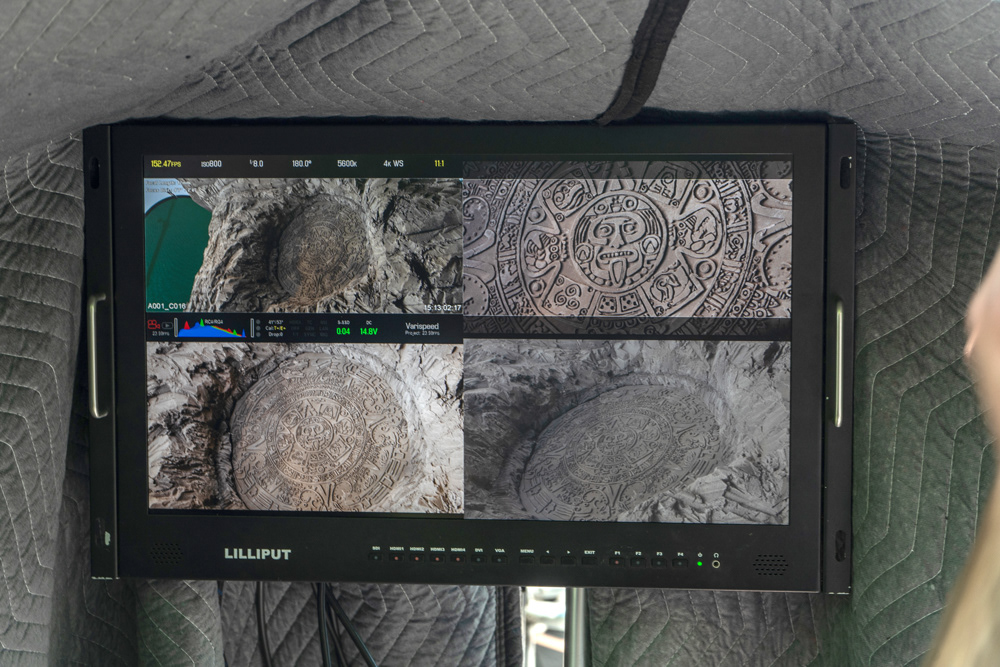Click the Varispeed mode label
This screenshot has height=667, width=1000.
click(422, 326)
